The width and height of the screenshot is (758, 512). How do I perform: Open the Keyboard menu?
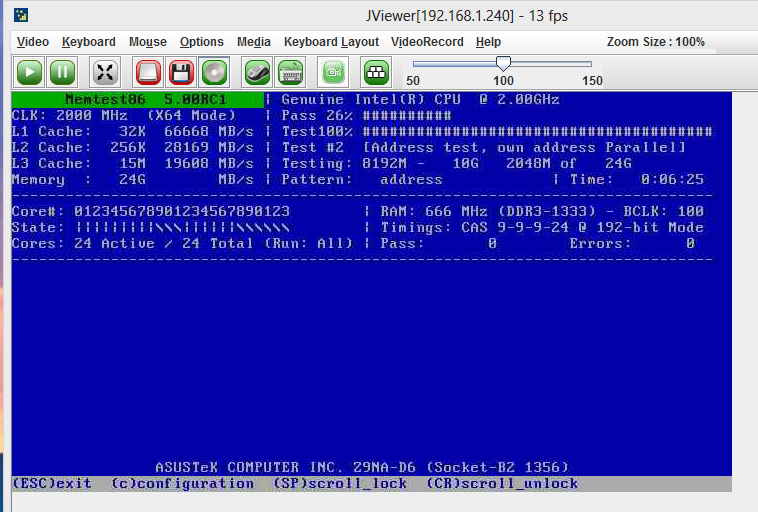tap(88, 42)
